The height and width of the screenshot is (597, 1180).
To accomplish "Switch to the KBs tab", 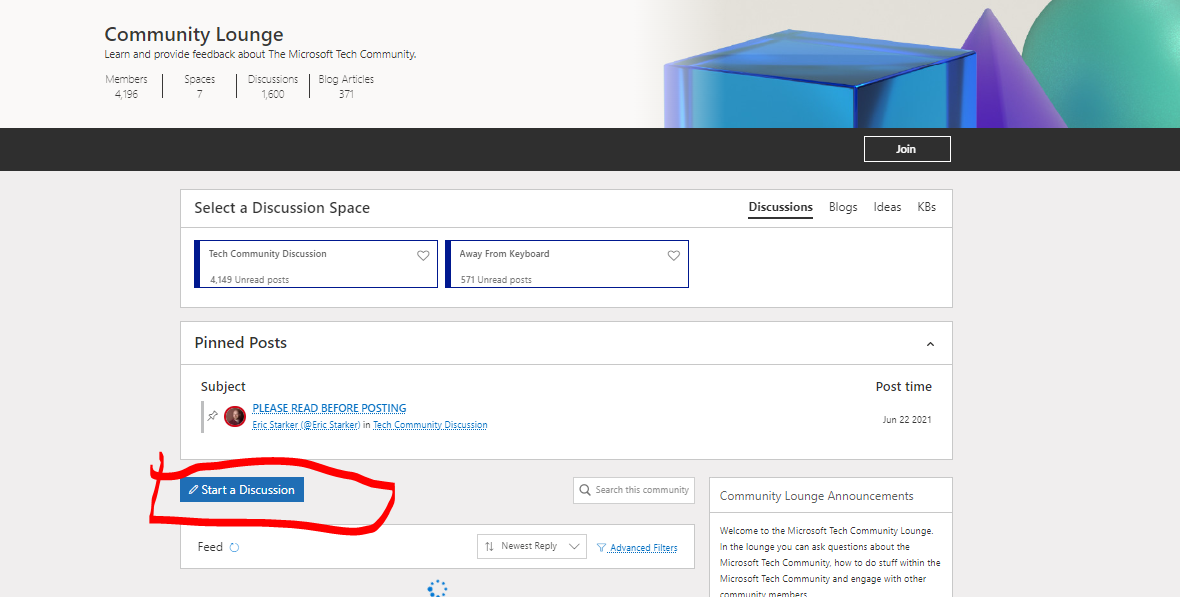I will tap(926, 207).
